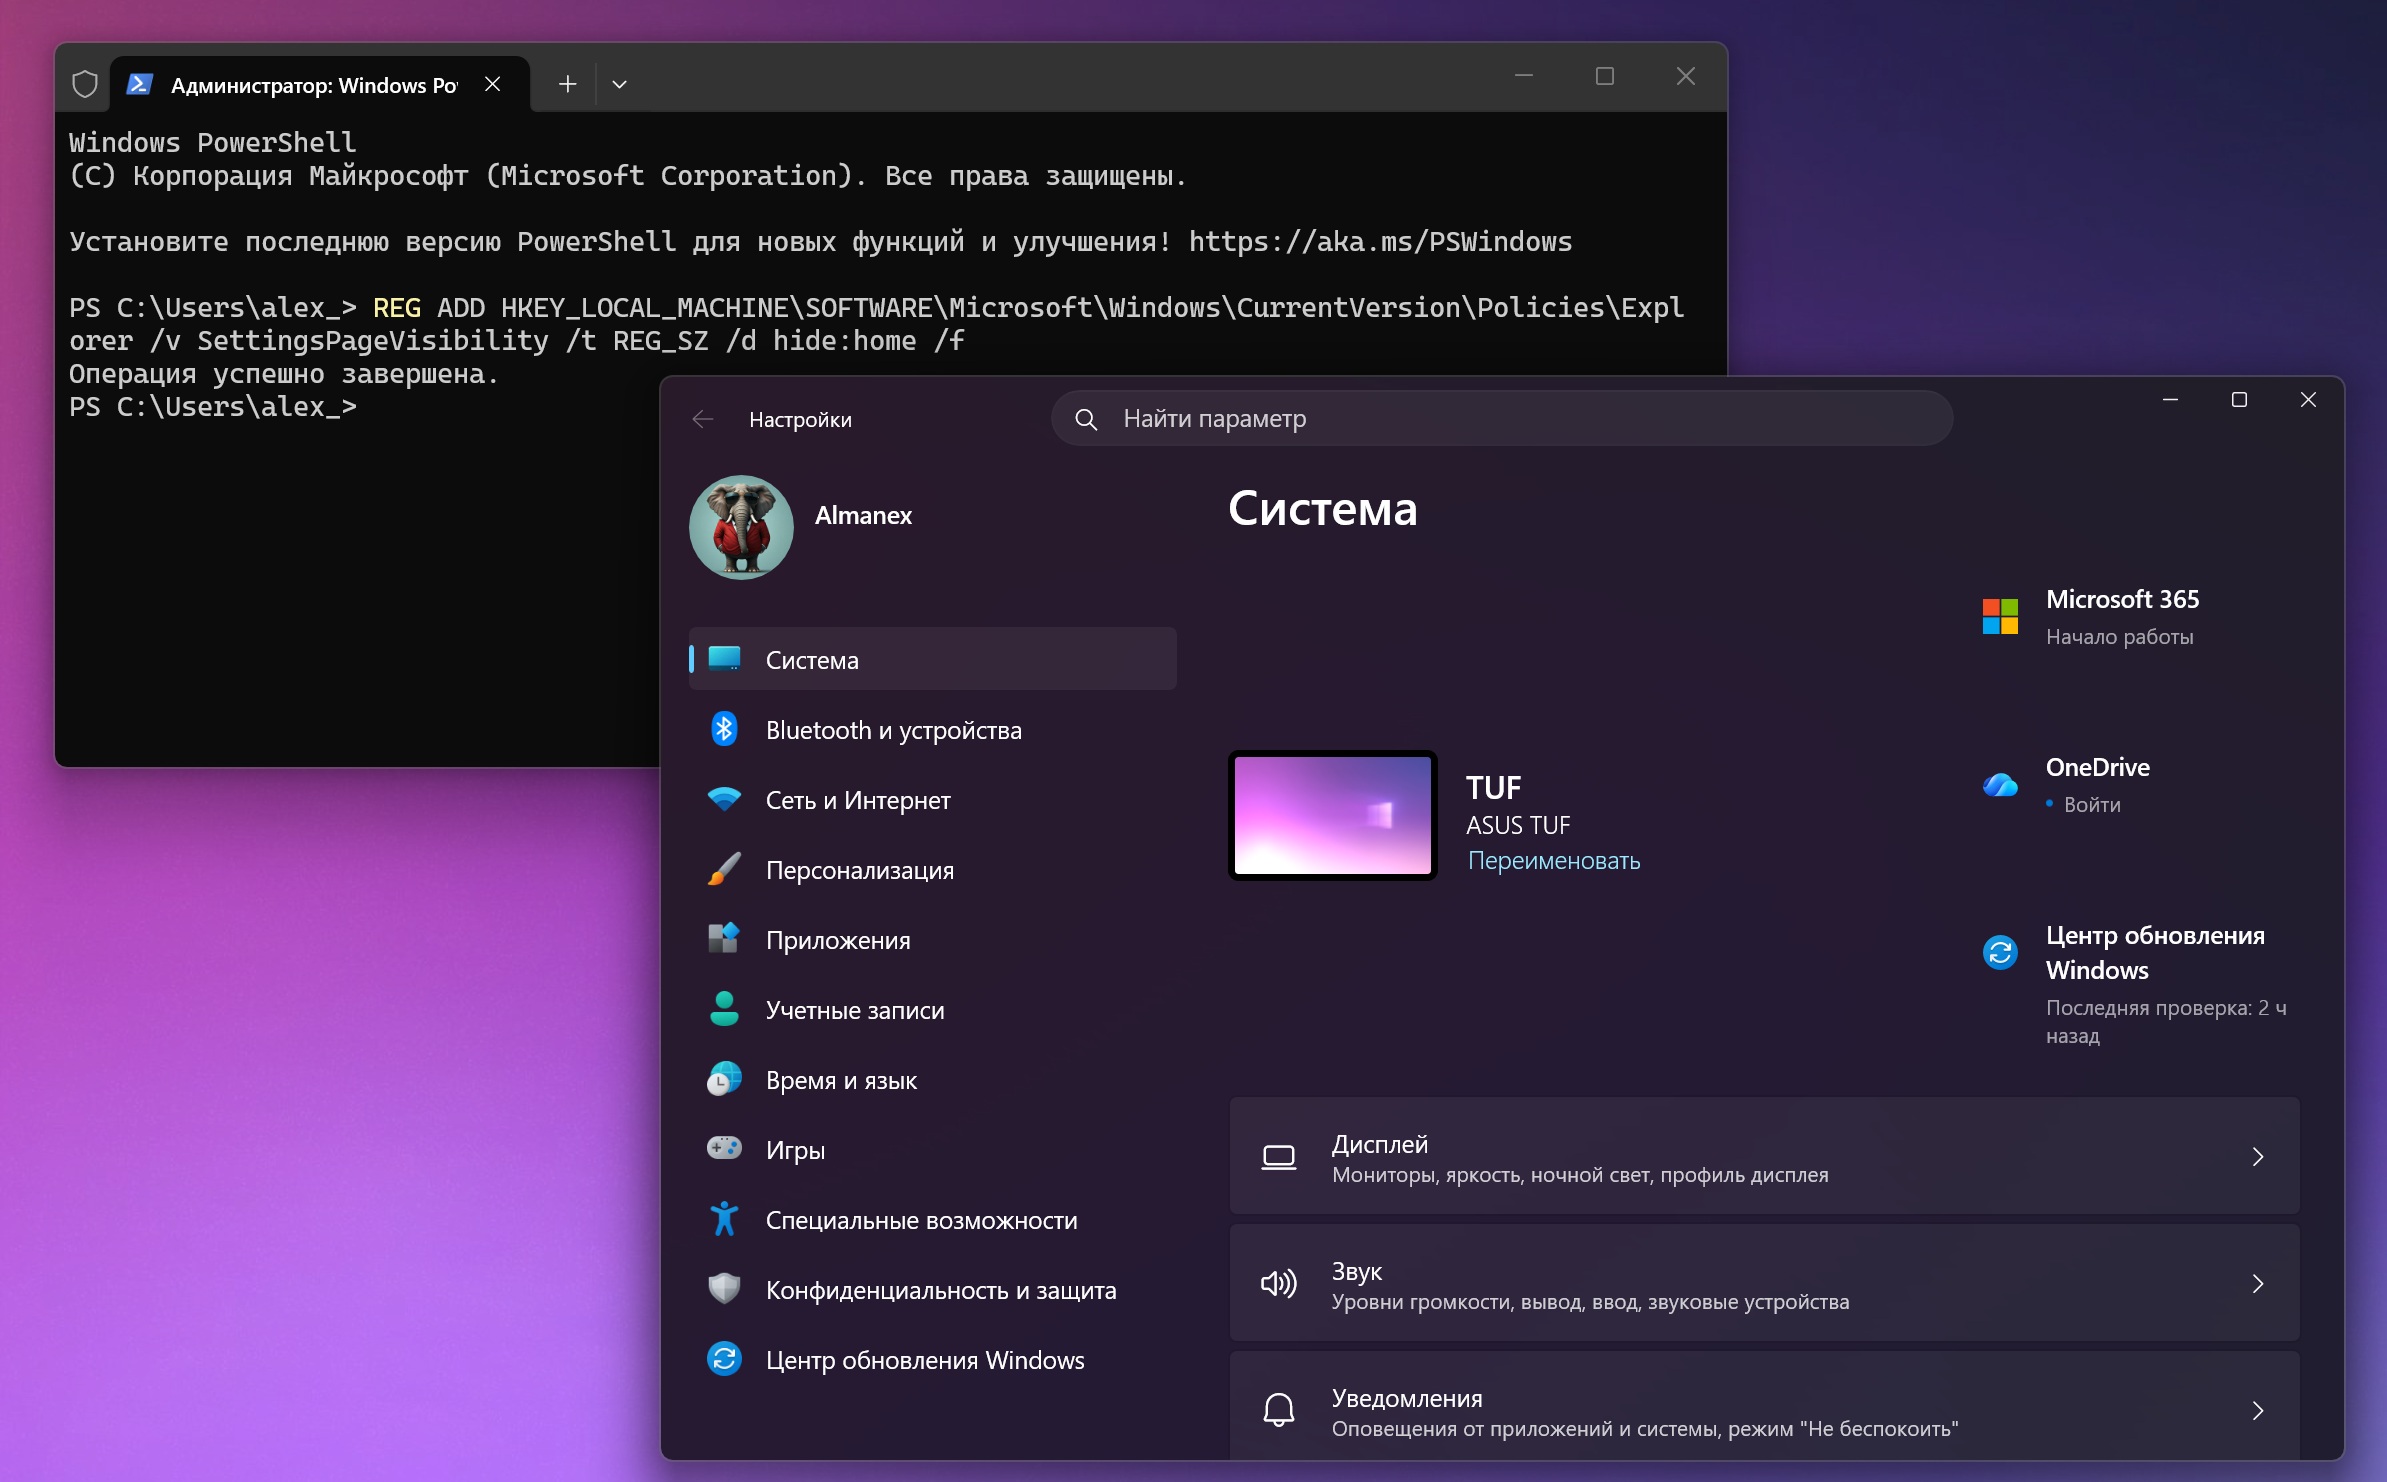Expand the Дисплей row chevron

coord(2257,1157)
